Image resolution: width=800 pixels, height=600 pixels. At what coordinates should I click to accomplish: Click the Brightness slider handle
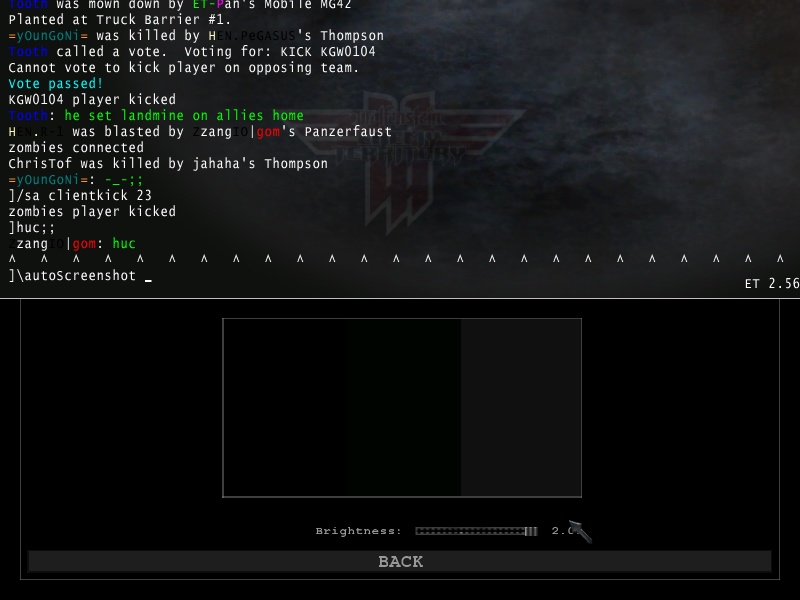tap(531, 531)
